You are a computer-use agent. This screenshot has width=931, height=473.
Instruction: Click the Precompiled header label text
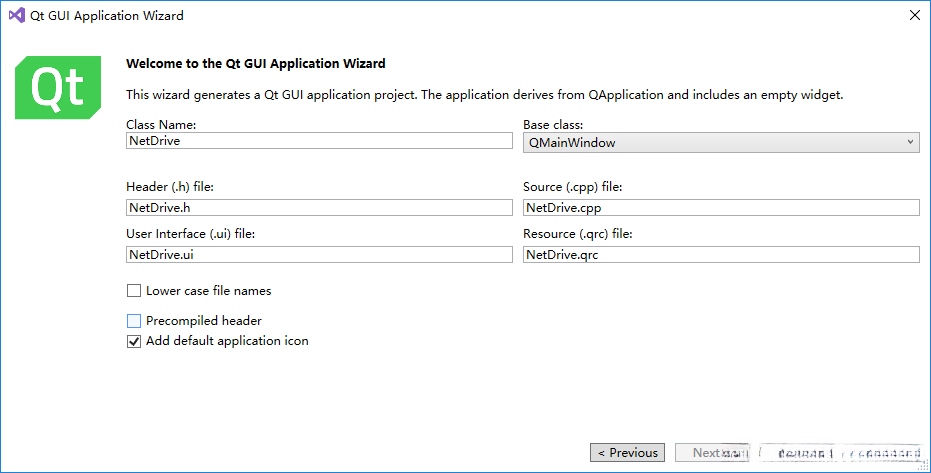click(x=204, y=321)
